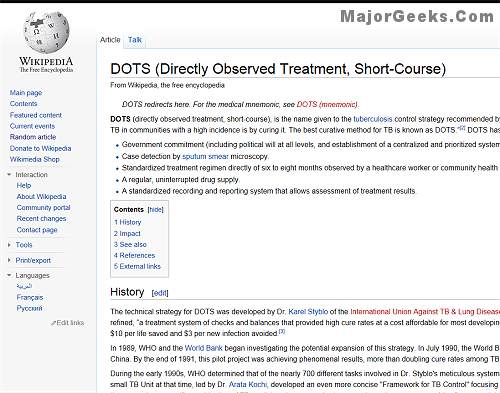Click the Wikipedia globe logo
The image size is (500, 393).
pos(46,32)
